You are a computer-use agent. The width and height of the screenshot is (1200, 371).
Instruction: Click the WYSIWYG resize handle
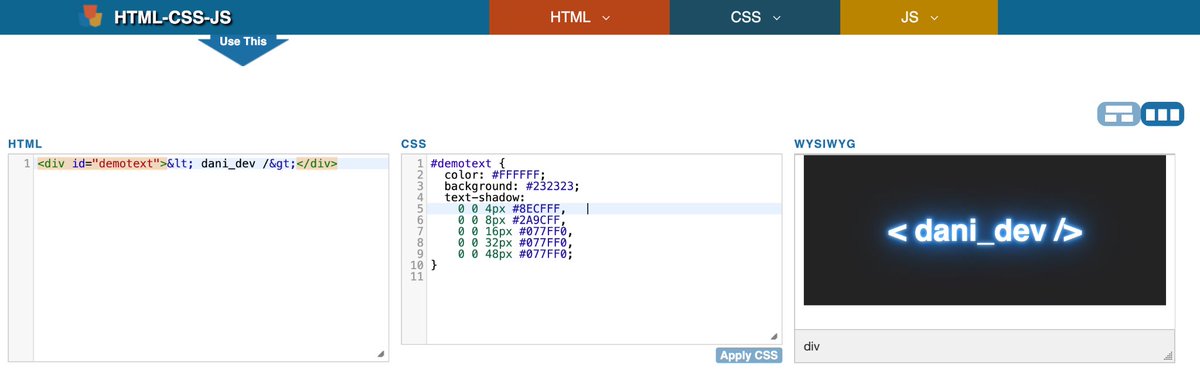[1167, 356]
